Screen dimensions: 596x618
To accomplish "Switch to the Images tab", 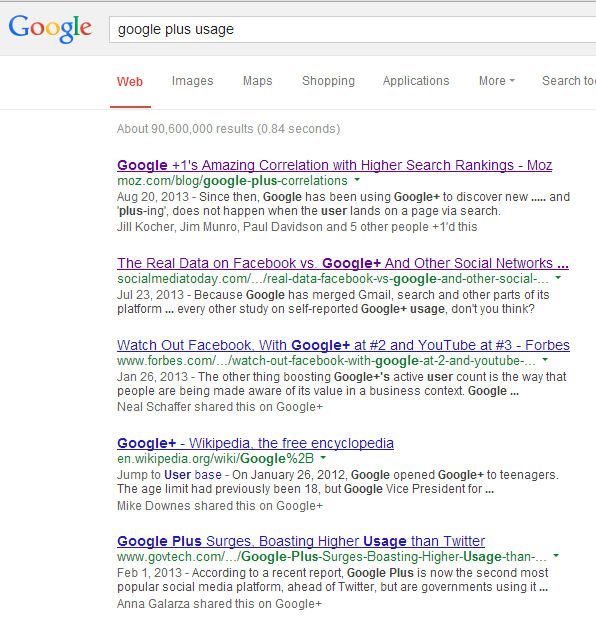I will [x=192, y=81].
